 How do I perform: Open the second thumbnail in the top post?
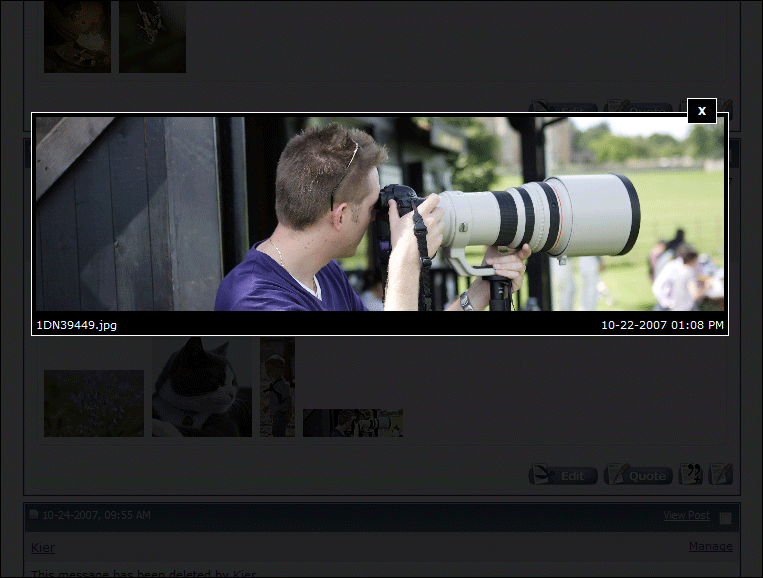tap(152, 36)
